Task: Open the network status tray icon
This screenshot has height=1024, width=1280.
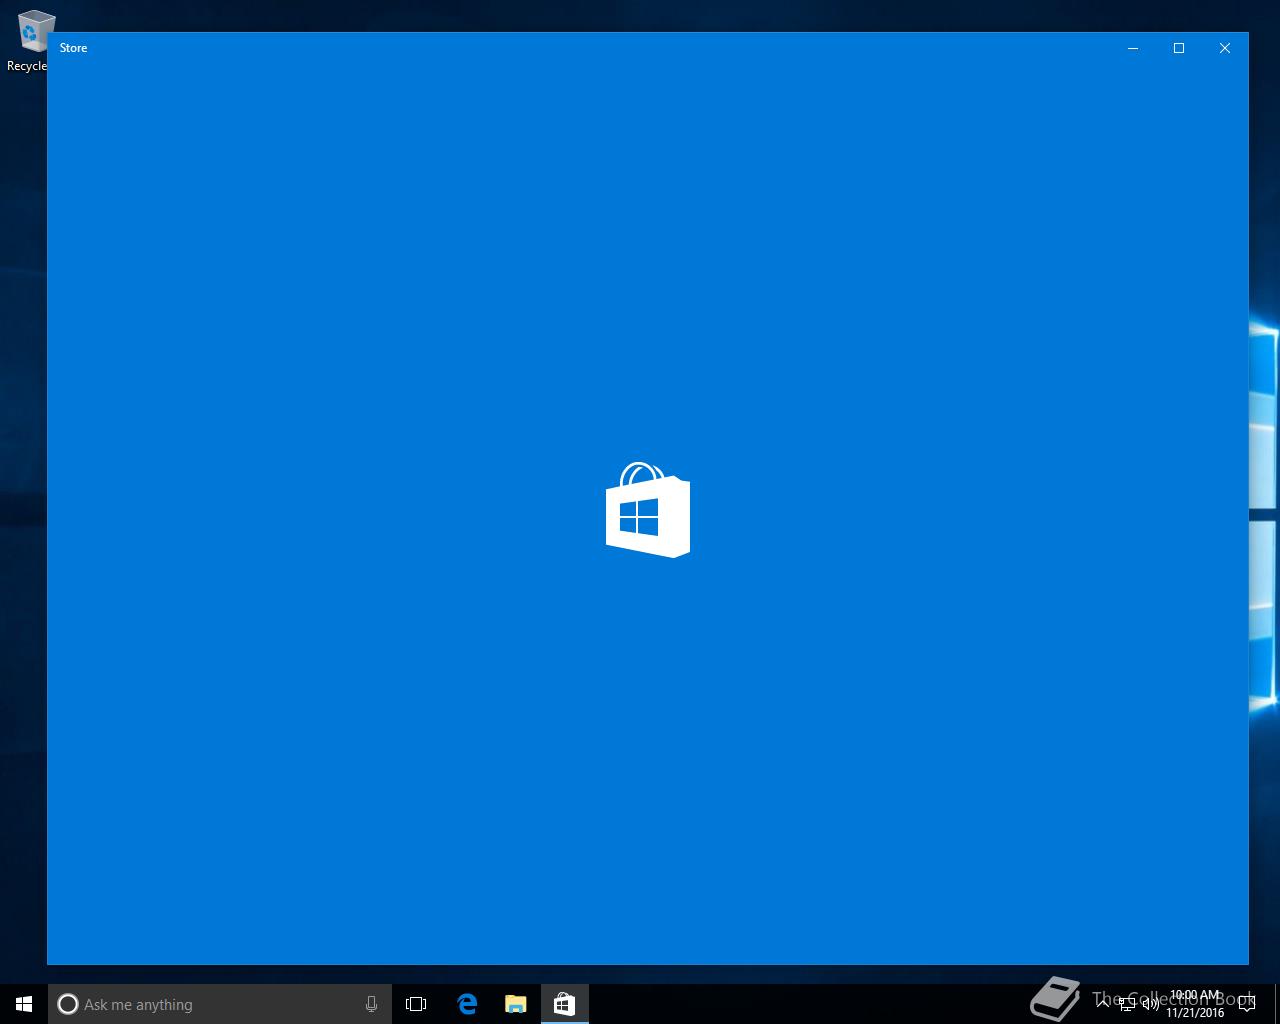Action: [x=1128, y=1004]
